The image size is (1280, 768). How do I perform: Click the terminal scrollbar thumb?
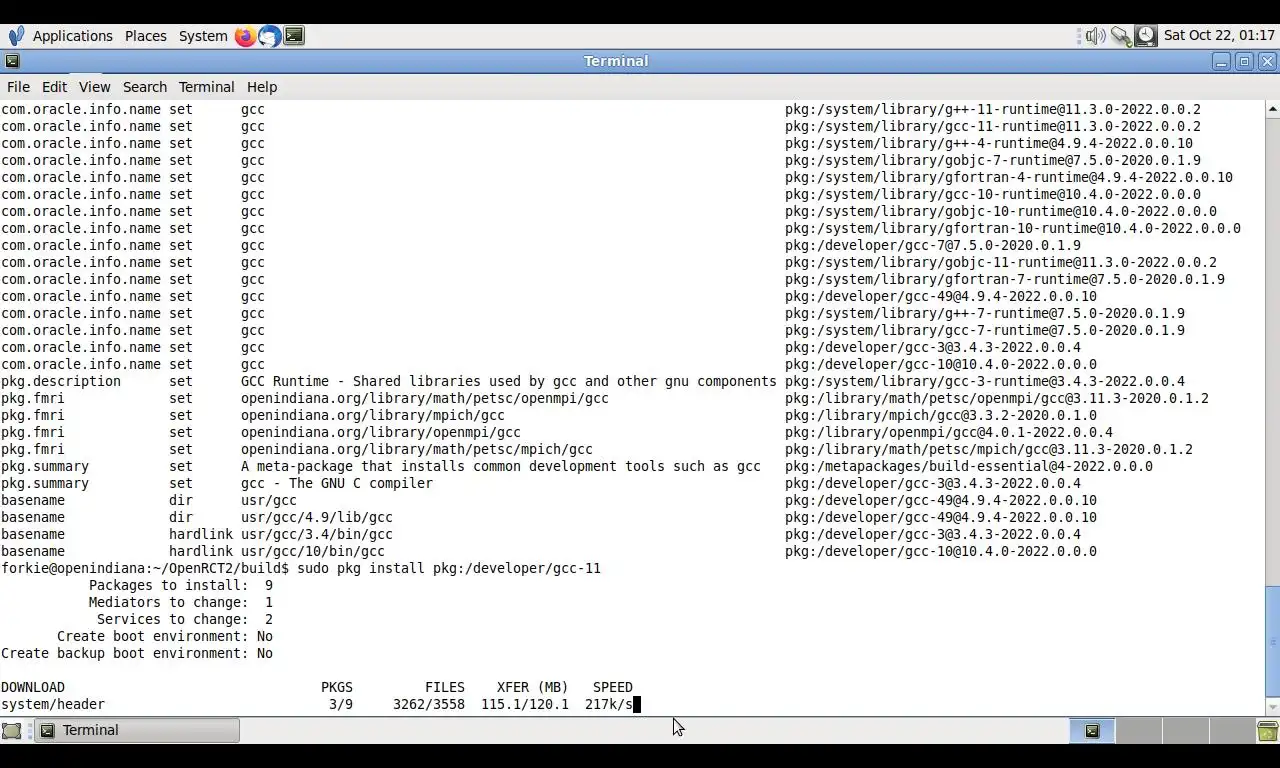pos(1272,641)
